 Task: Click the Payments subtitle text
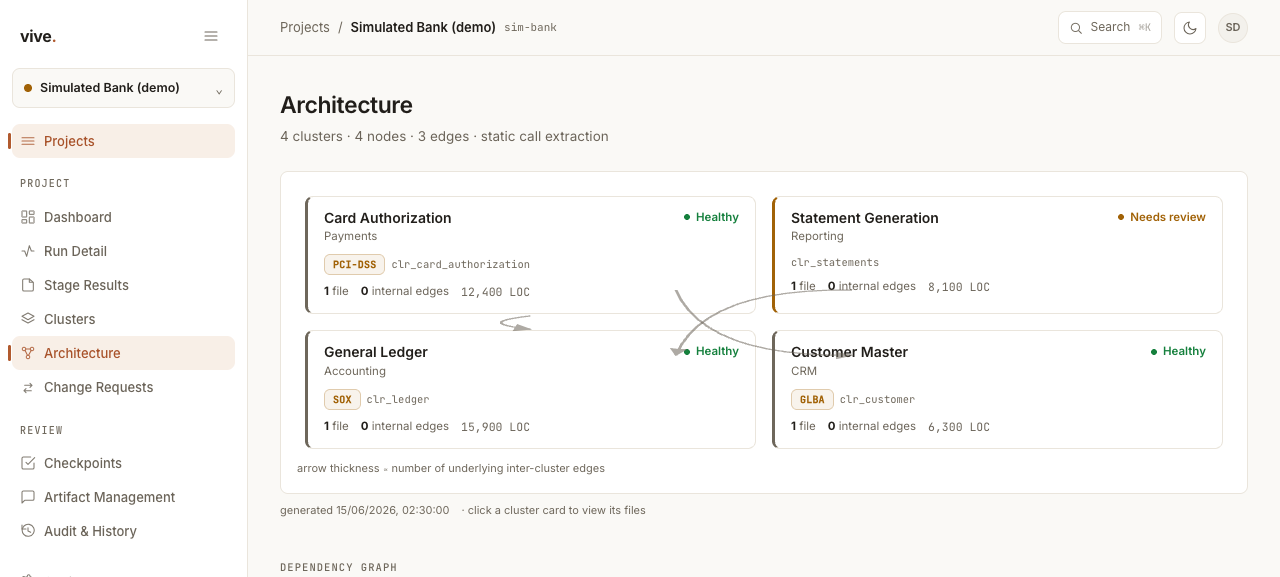tap(351, 236)
